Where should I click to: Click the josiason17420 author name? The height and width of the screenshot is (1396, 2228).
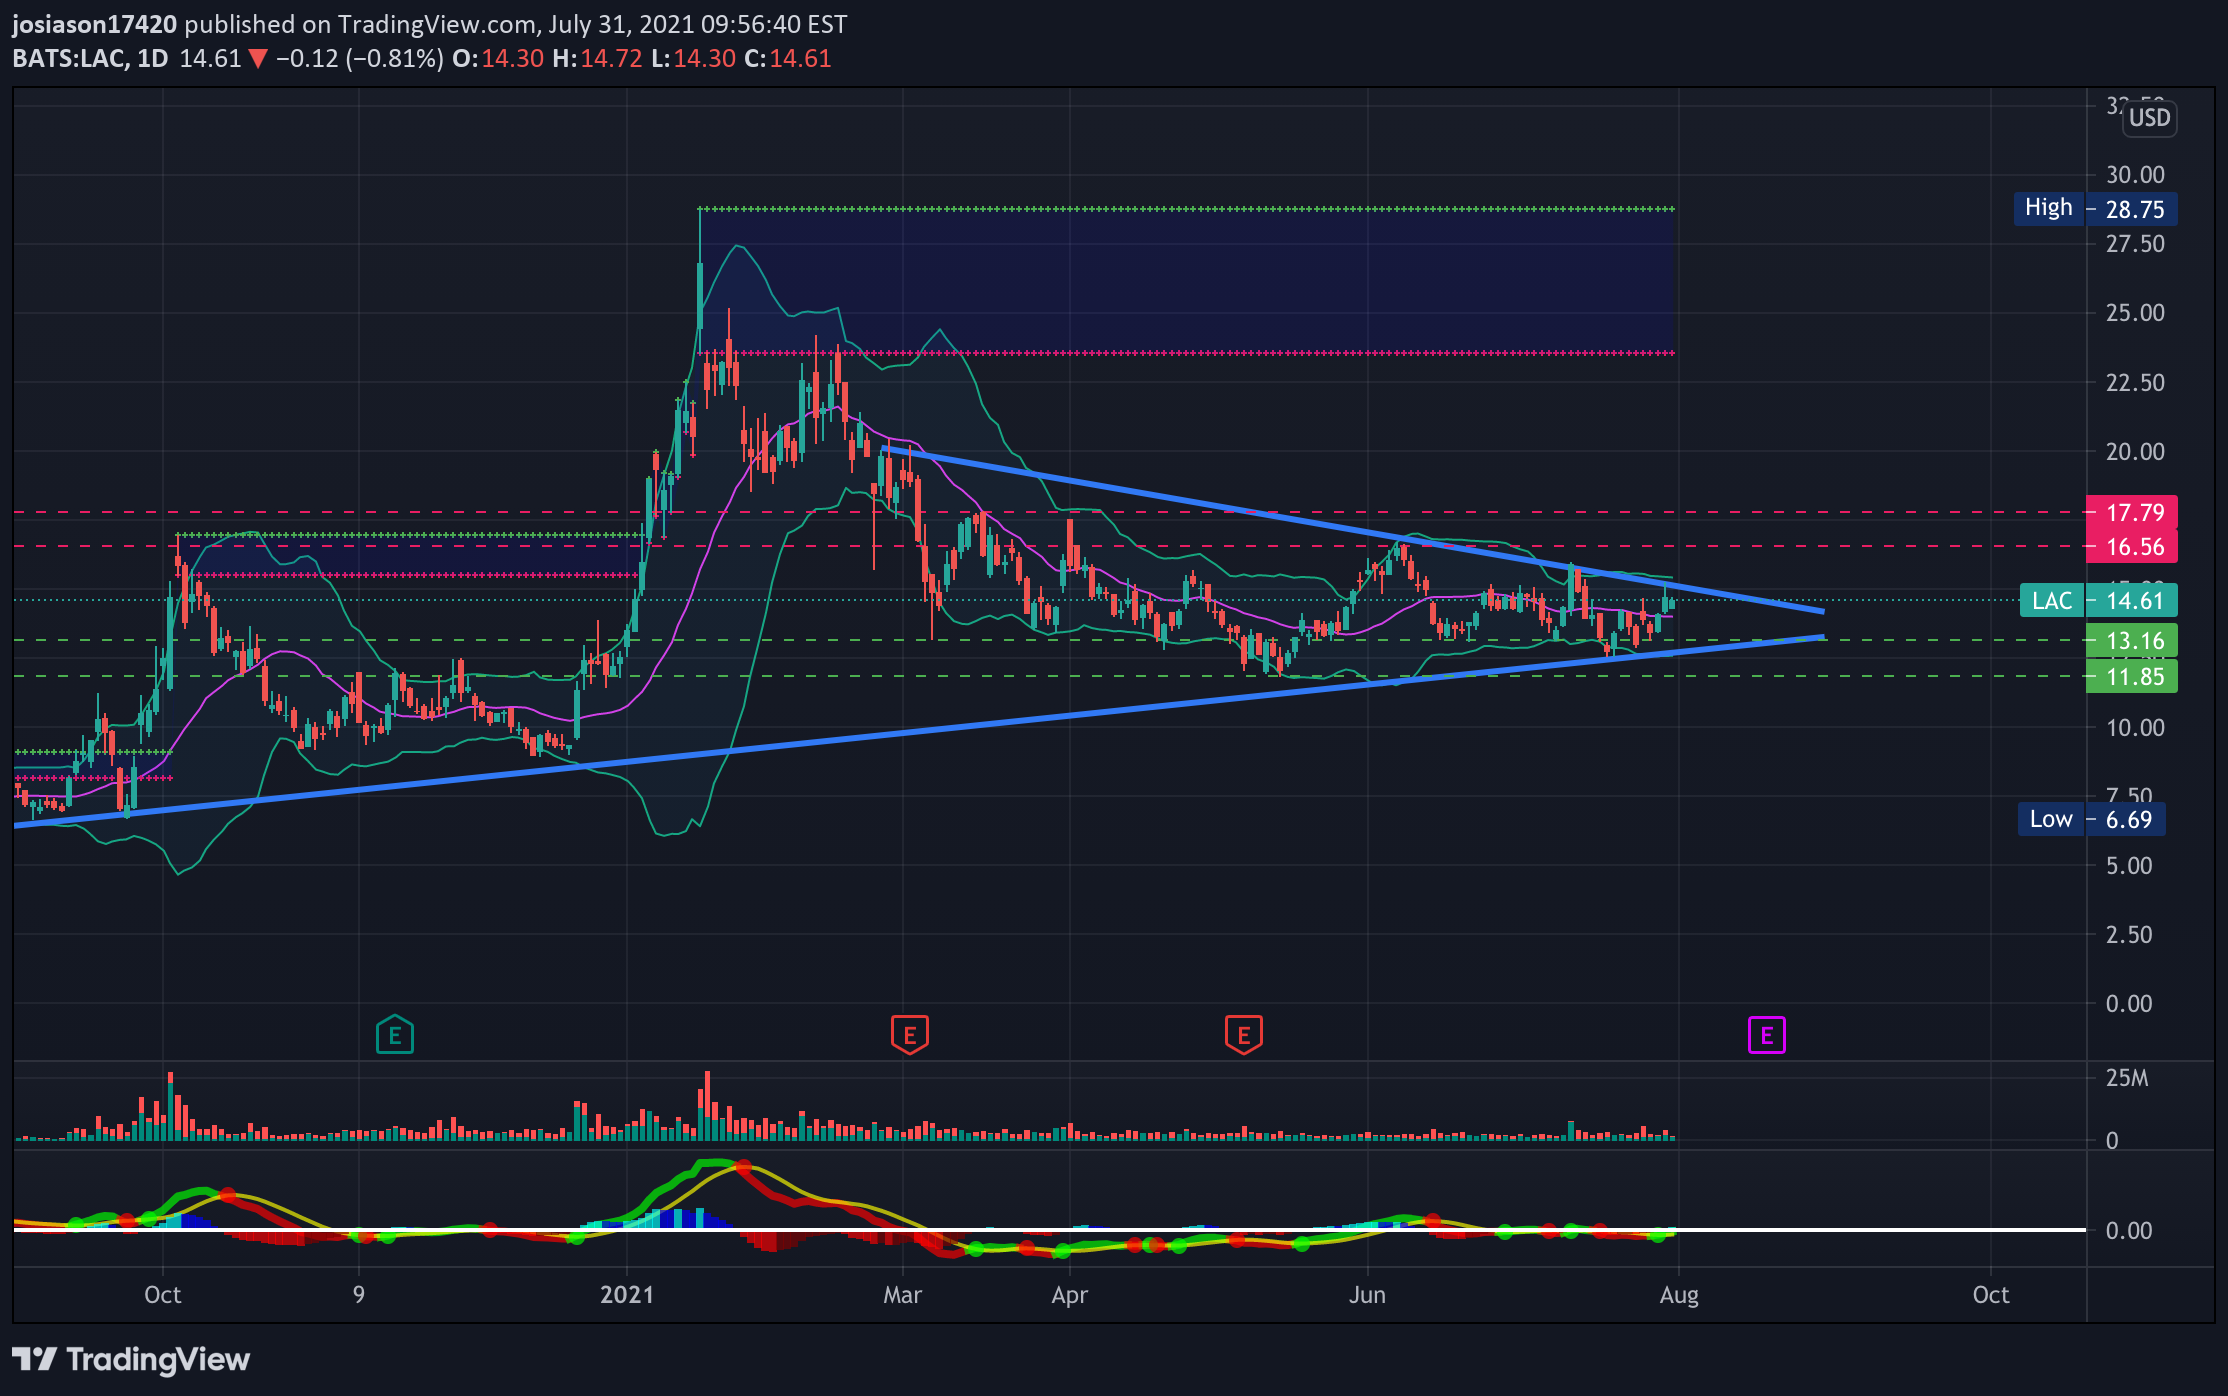(x=94, y=24)
